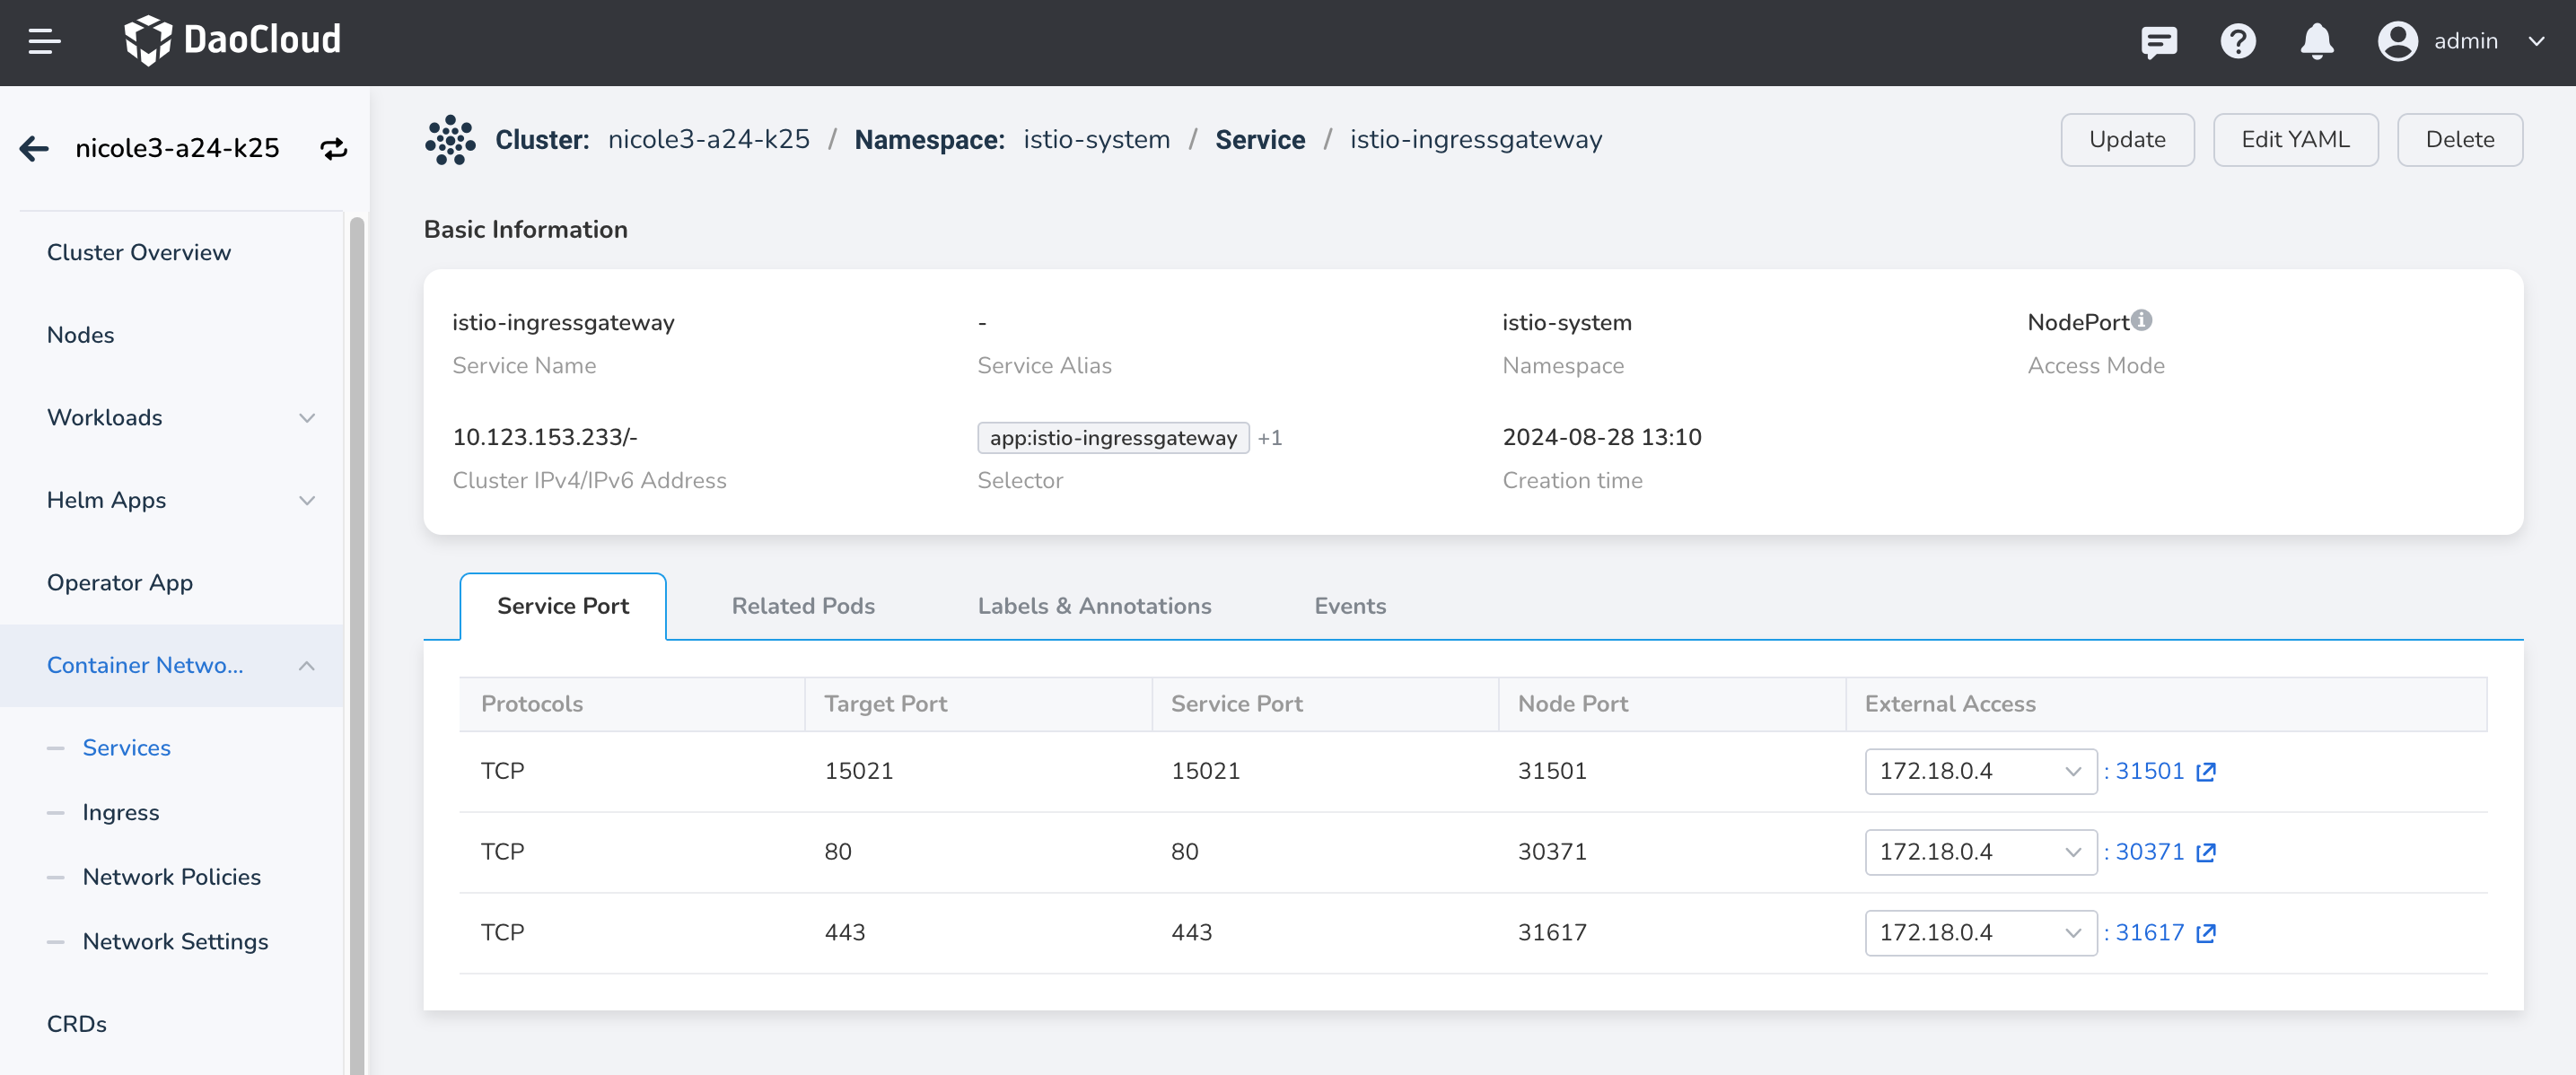Screen dimensions: 2576x1075
Task: Select Network Policies in the sidebar
Action: click(x=171, y=877)
